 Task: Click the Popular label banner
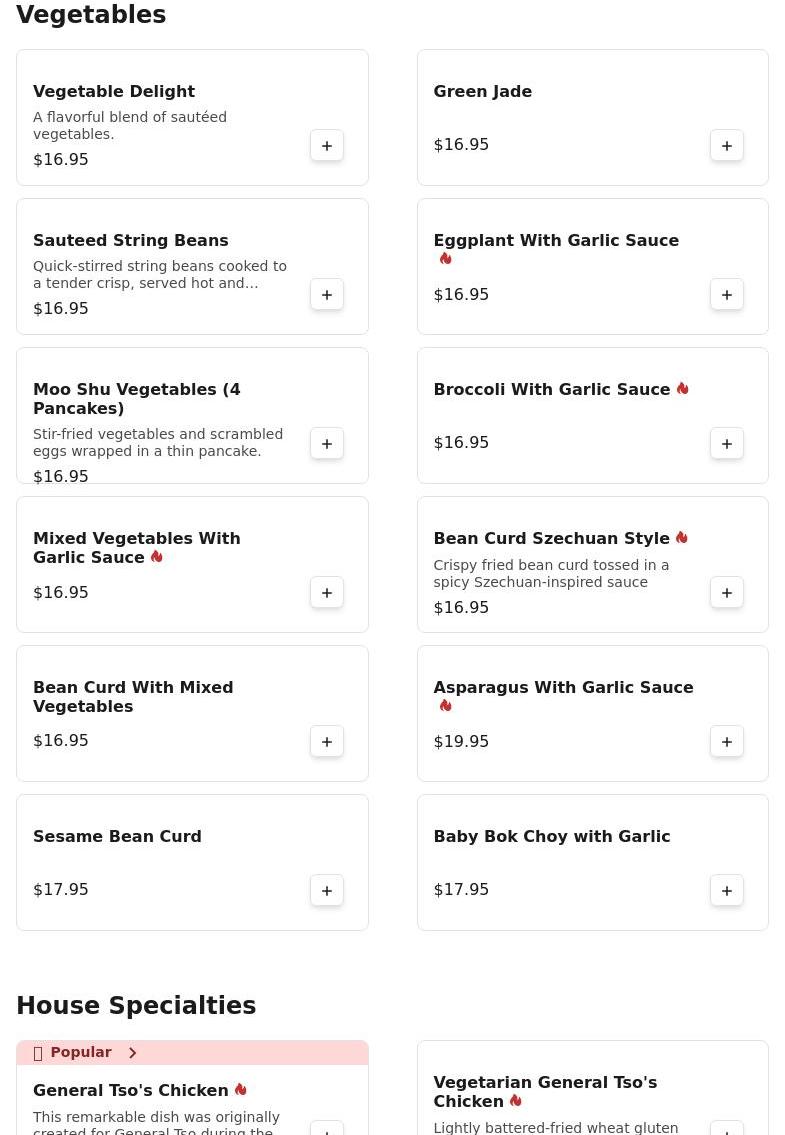81,1053
